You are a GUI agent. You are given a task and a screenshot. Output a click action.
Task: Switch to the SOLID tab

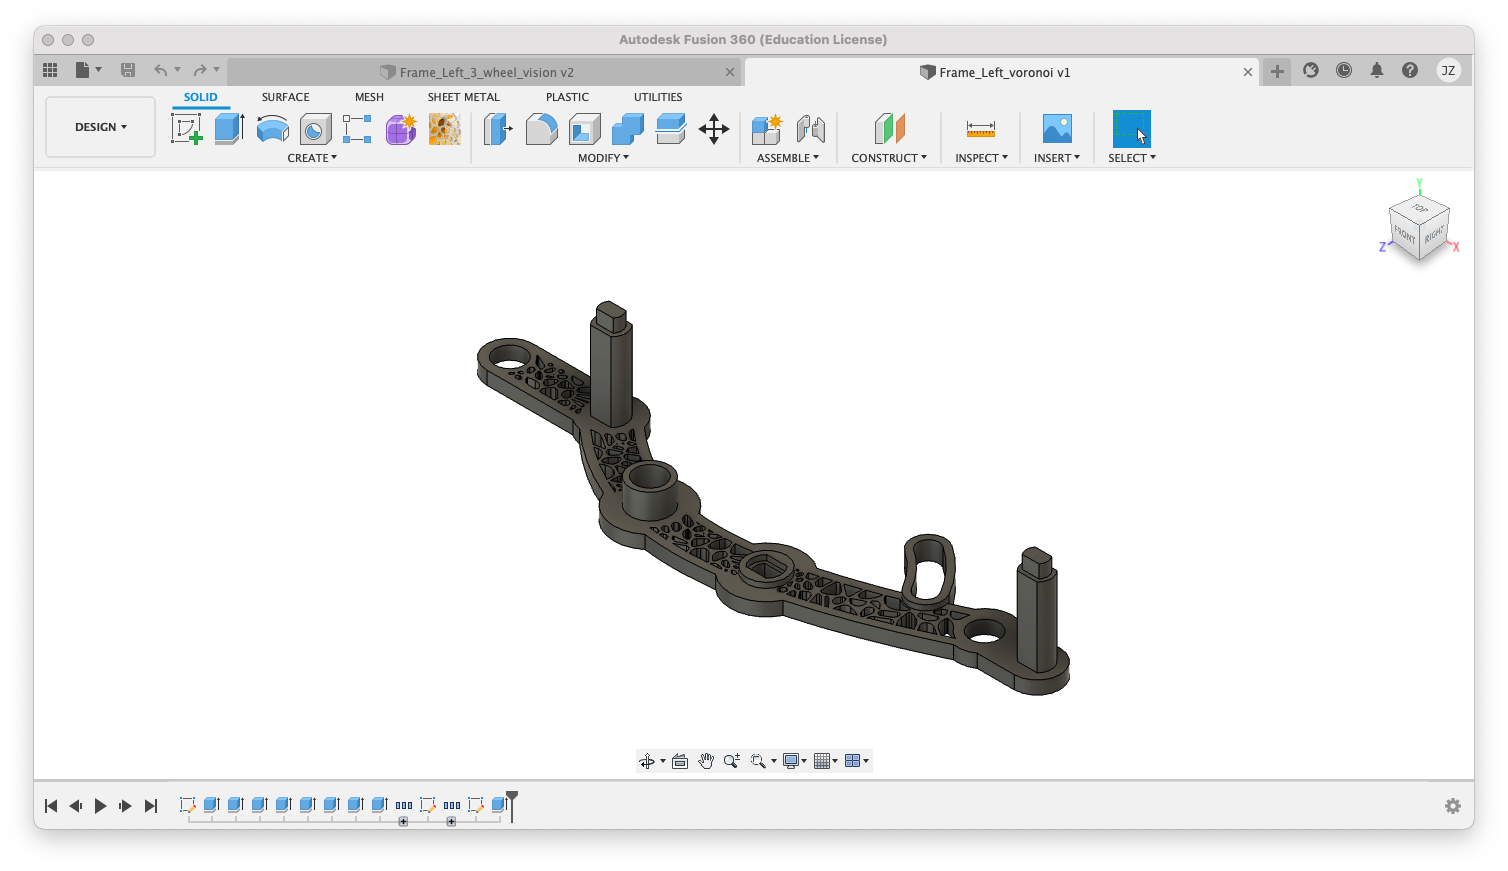click(200, 97)
